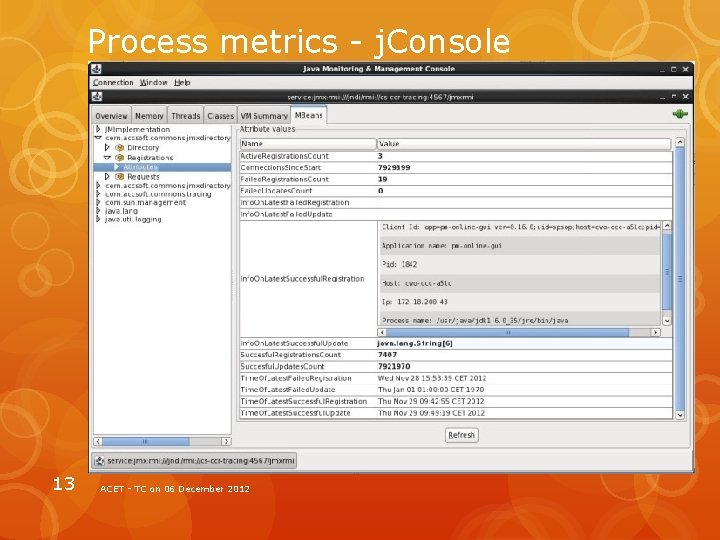The image size is (720, 540).
Task: Click the attribute table scroll up arrow
Action: coord(680,142)
